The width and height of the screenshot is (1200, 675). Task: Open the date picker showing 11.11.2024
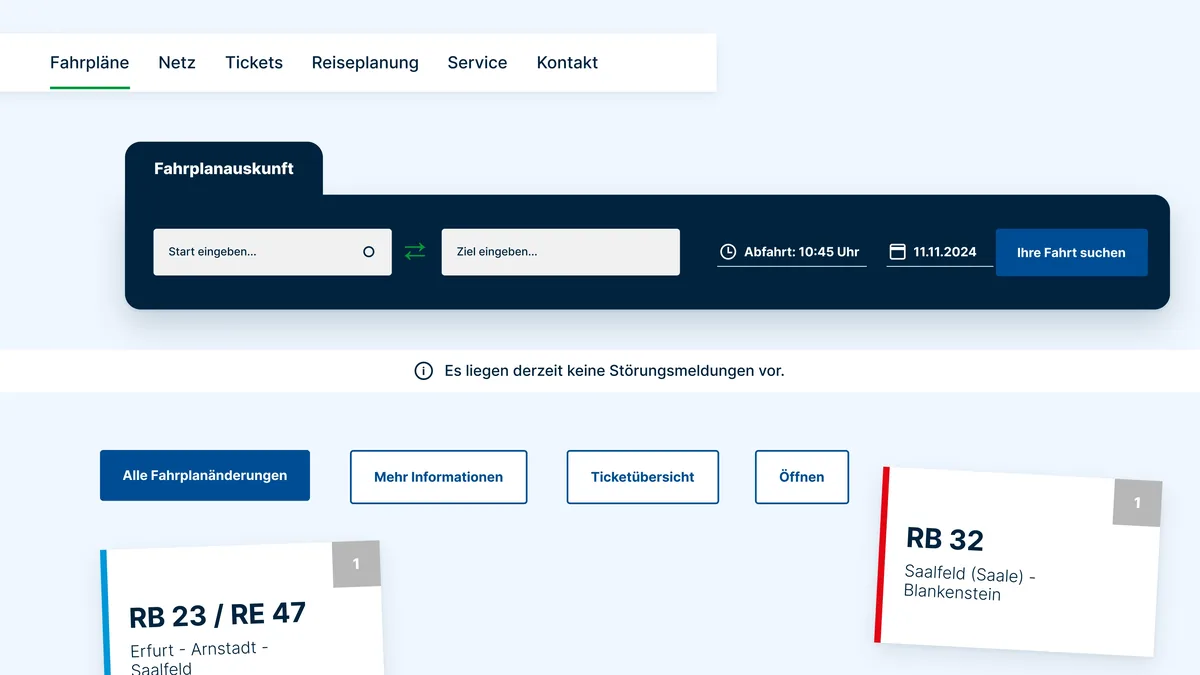(940, 252)
